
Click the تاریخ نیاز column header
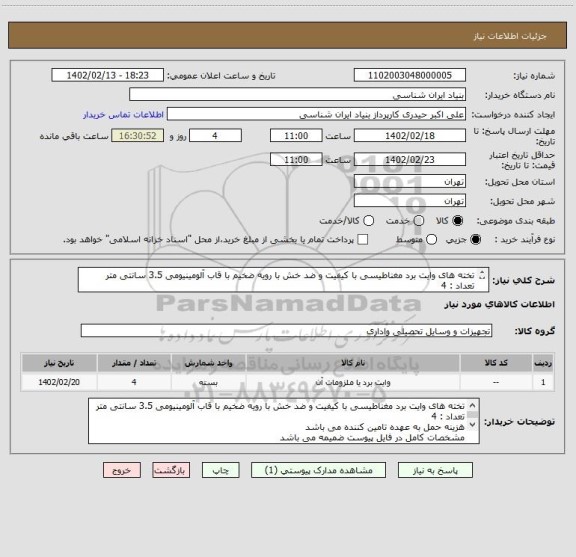[59, 363]
